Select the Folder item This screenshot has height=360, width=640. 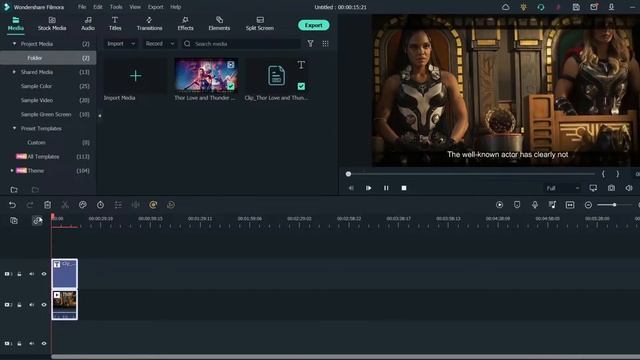[48, 58]
